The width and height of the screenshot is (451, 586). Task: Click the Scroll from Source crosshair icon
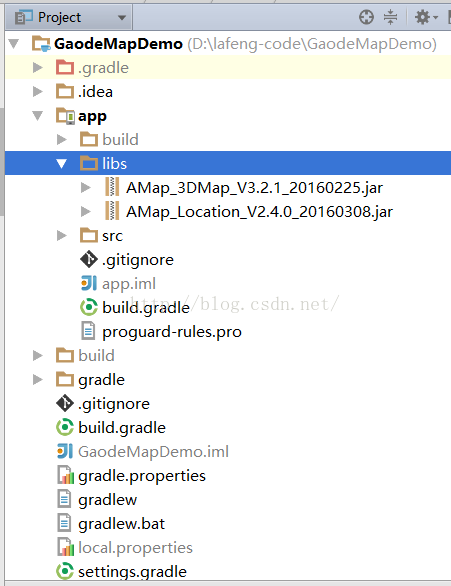366,17
